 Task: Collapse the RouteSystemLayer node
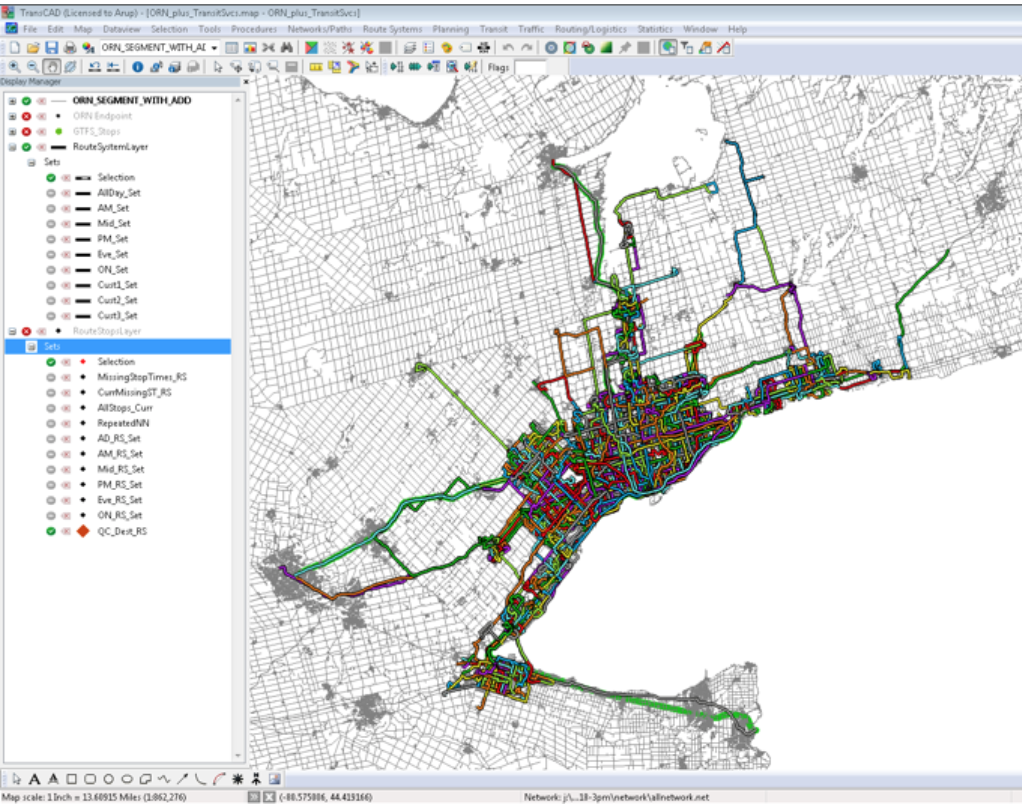[x=12, y=147]
